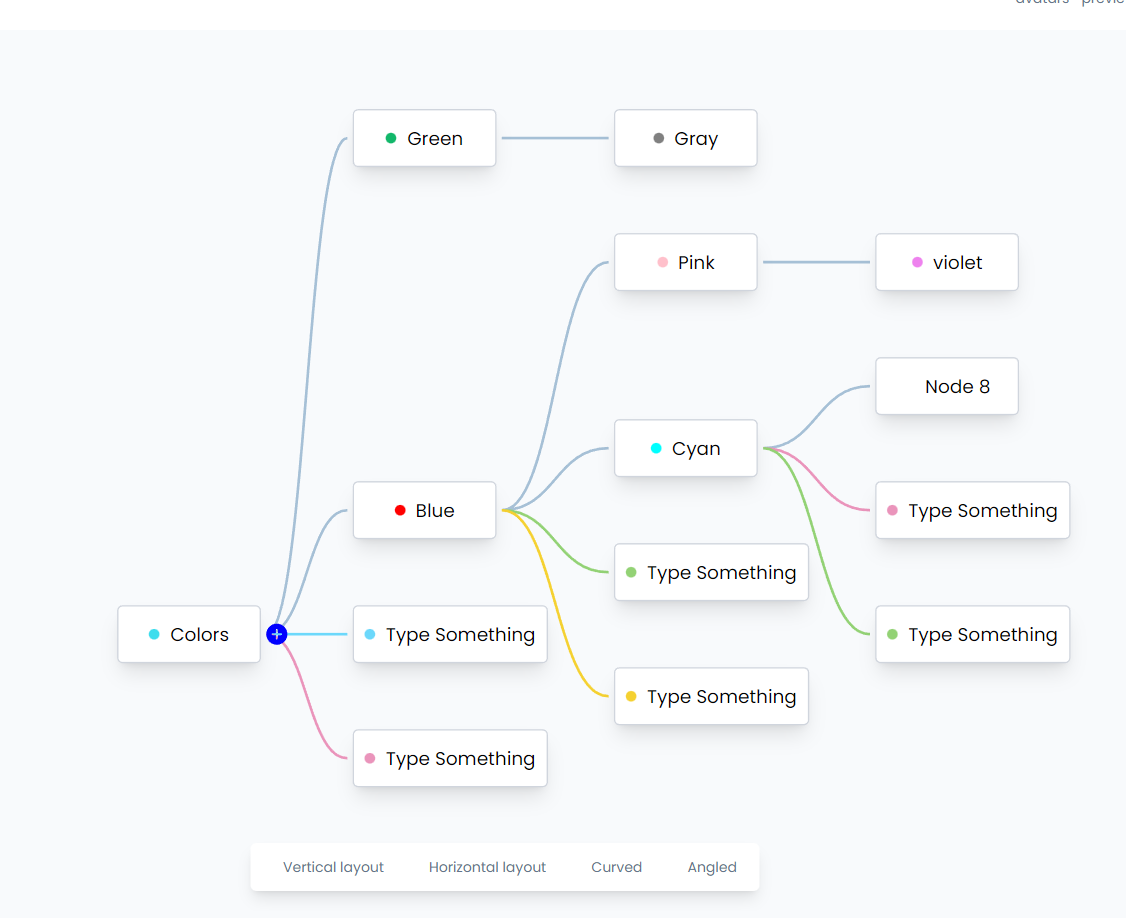The height and width of the screenshot is (918, 1126).
Task: Select the Cyan node
Action: coord(685,448)
